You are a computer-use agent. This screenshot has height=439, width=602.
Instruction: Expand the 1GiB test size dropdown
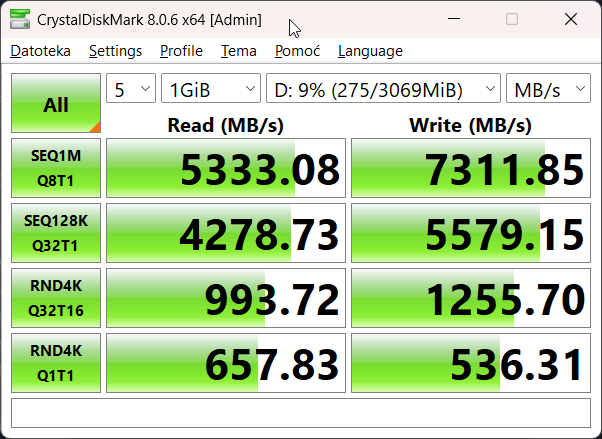pyautogui.click(x=211, y=88)
